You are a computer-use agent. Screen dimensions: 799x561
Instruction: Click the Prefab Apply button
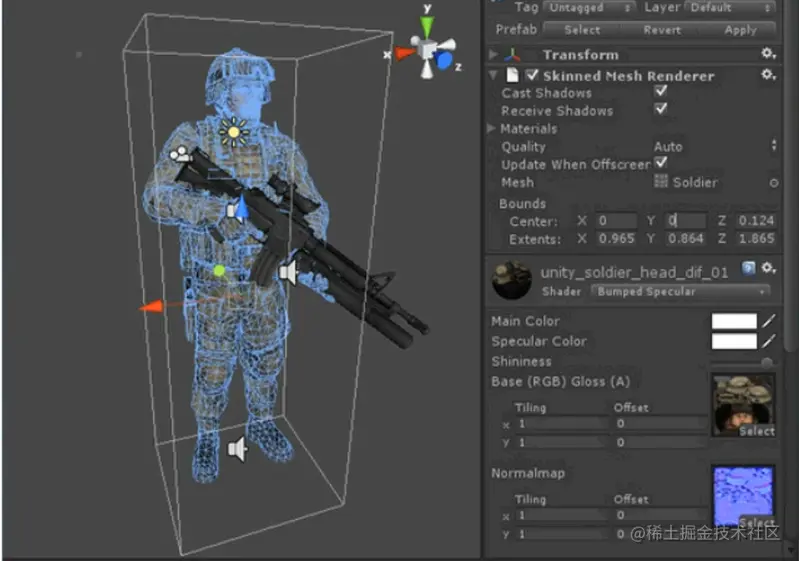[x=740, y=30]
